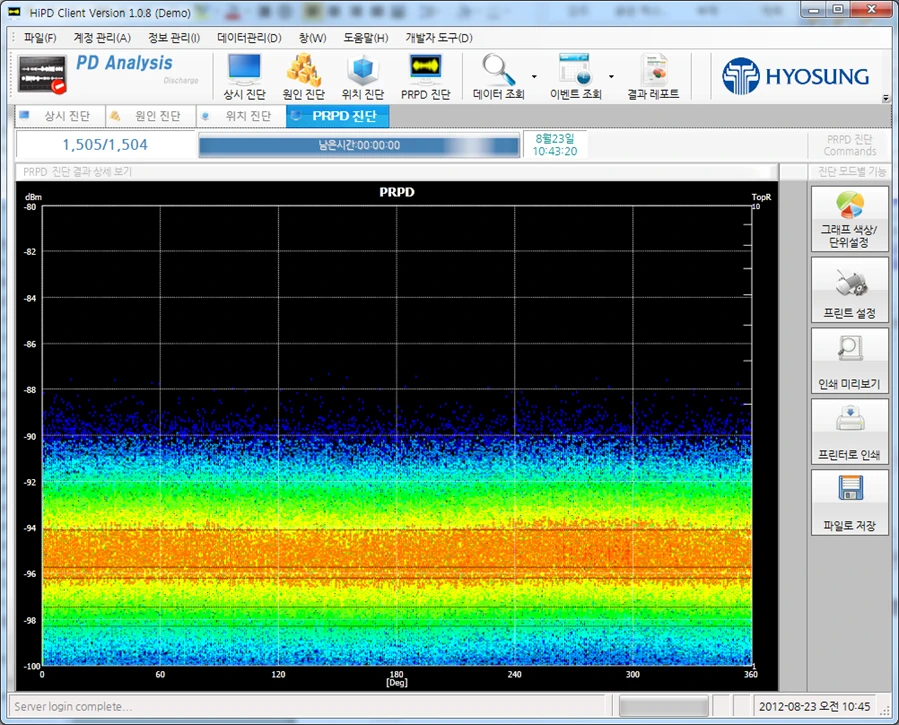Maximize the HiPD Client window
The width and height of the screenshot is (899, 725).
click(x=838, y=9)
